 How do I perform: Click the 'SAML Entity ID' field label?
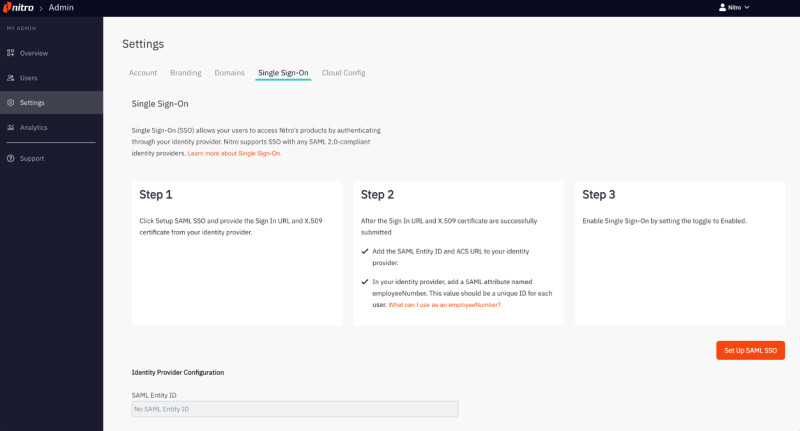pos(154,395)
